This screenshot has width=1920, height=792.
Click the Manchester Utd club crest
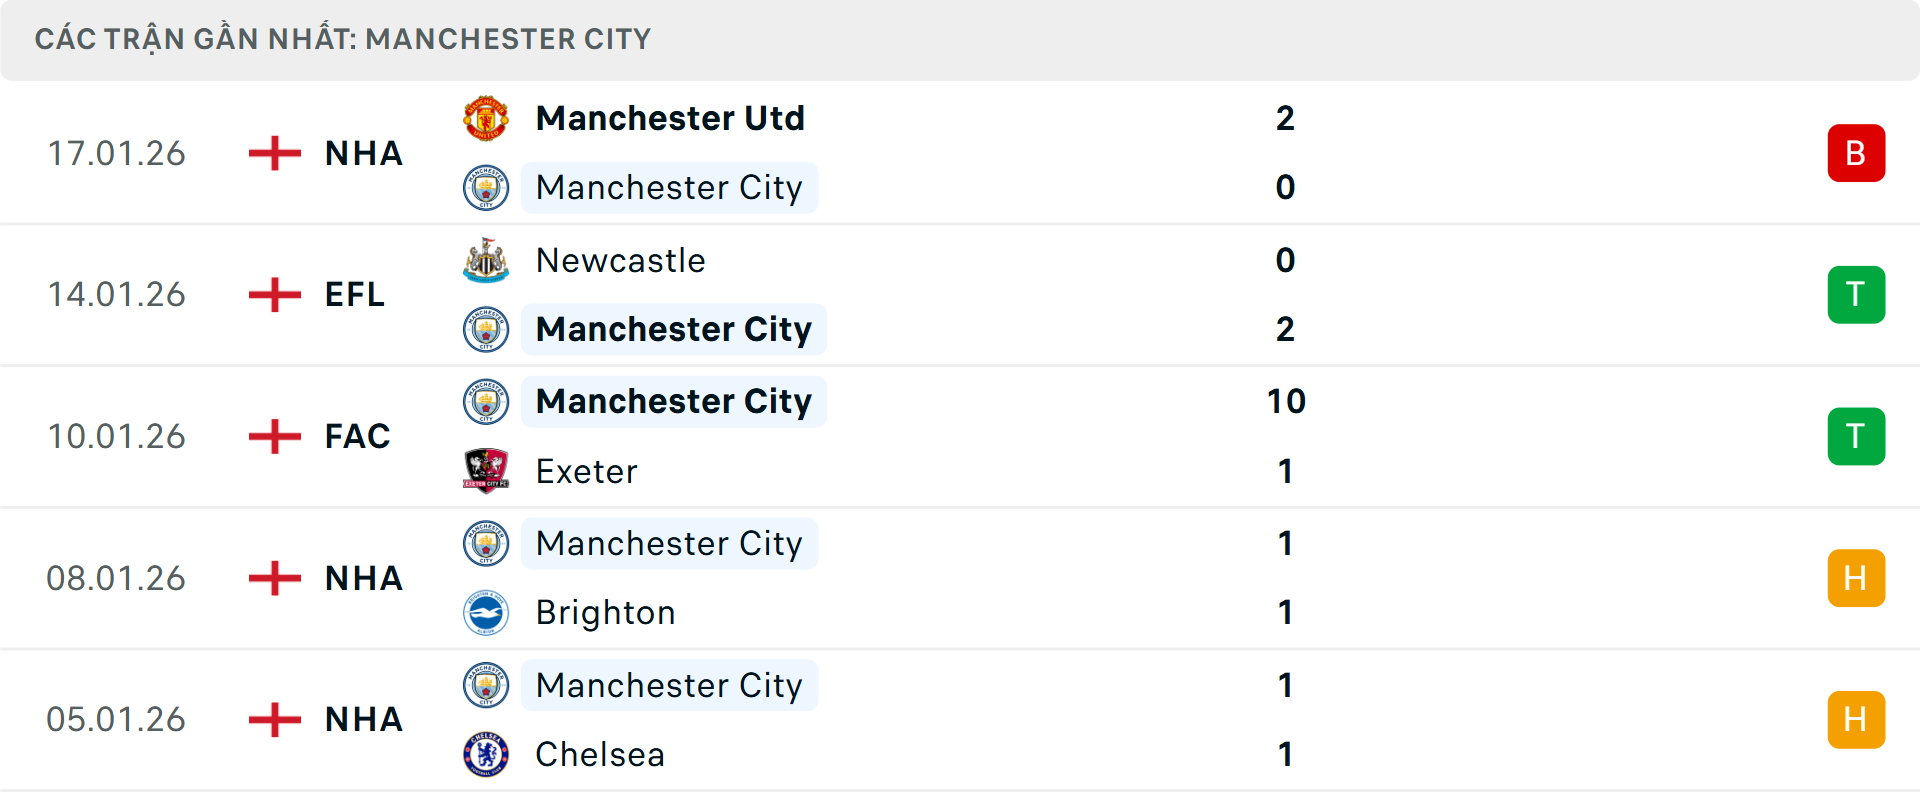[x=486, y=117]
